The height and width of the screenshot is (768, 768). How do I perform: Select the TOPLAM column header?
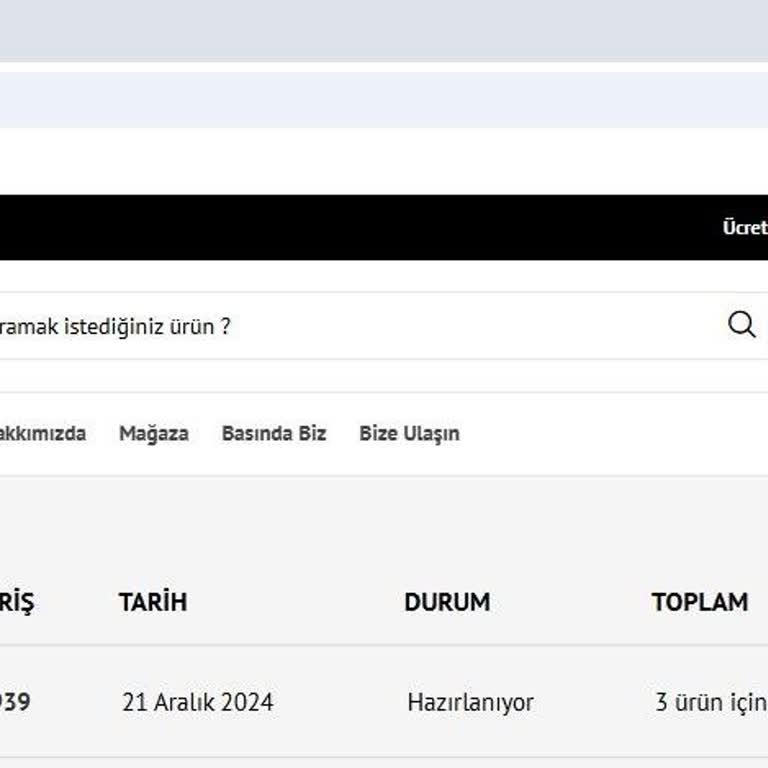click(x=700, y=602)
